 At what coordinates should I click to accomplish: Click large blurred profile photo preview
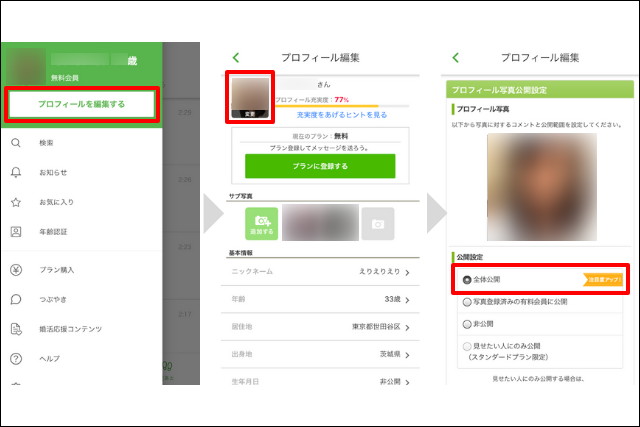(x=542, y=187)
